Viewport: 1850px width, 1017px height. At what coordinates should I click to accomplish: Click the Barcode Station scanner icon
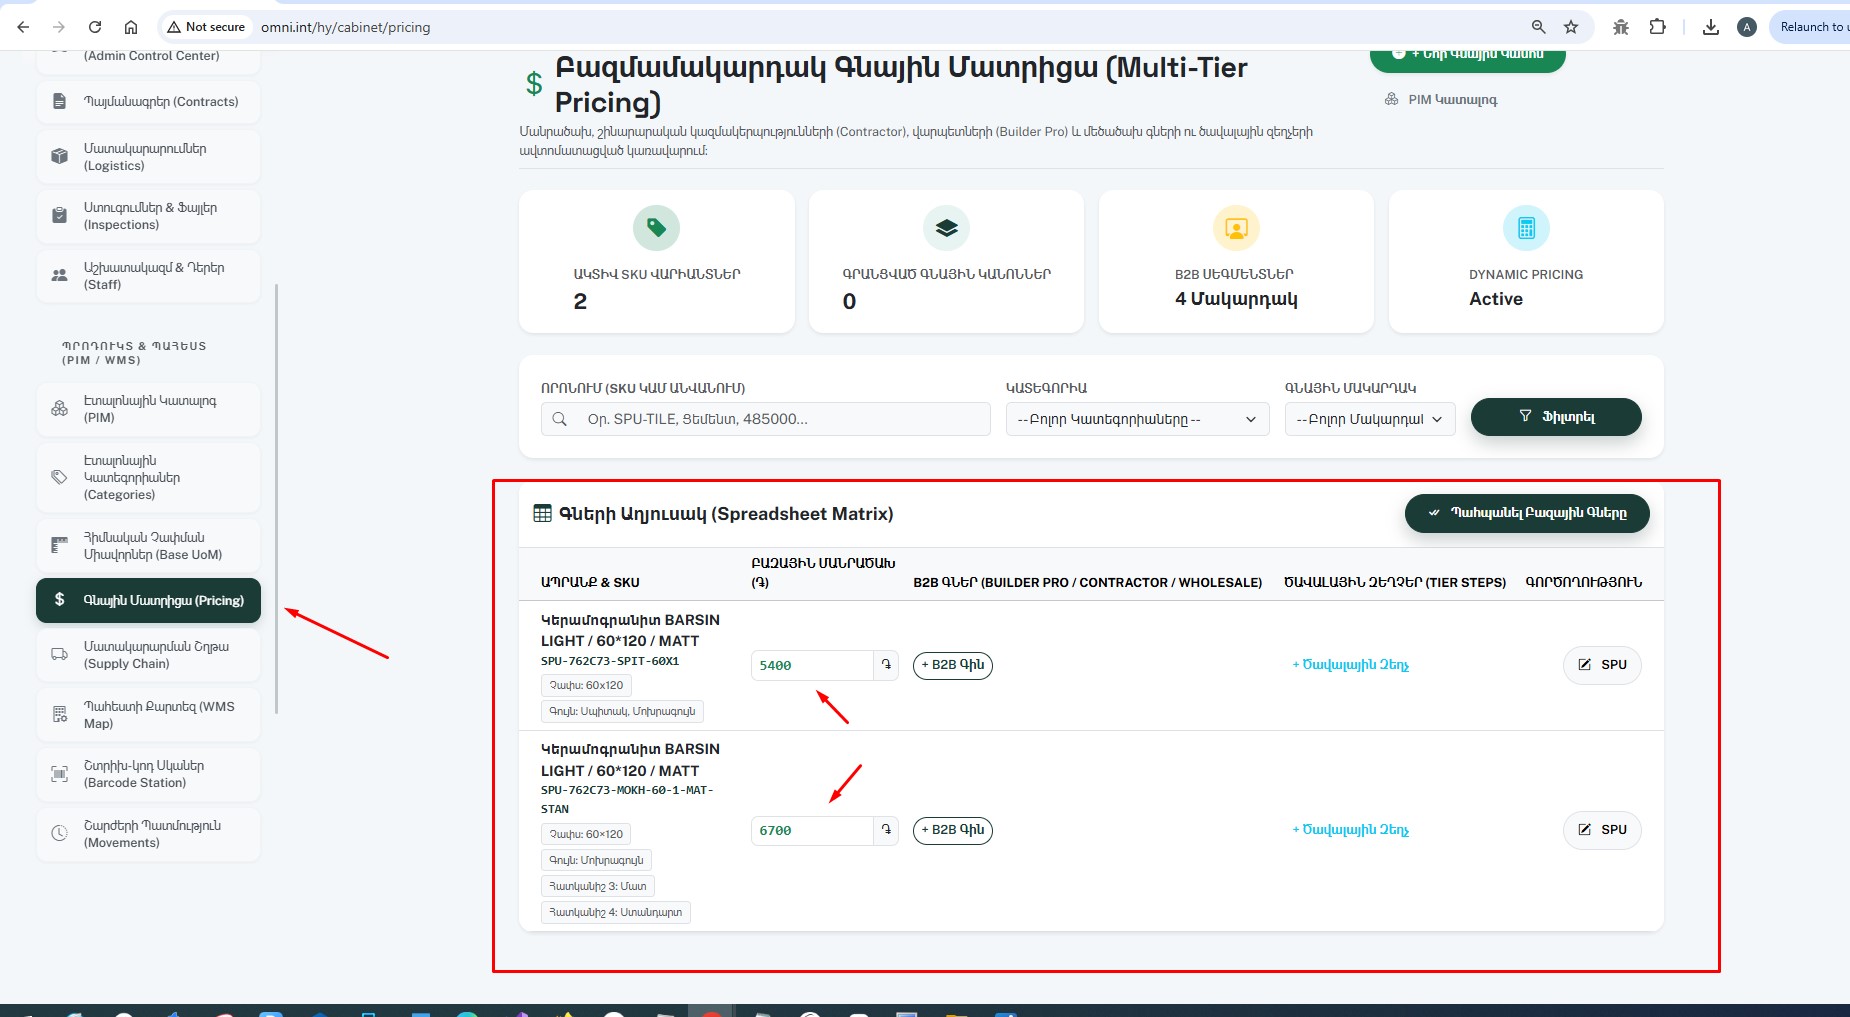pos(60,774)
